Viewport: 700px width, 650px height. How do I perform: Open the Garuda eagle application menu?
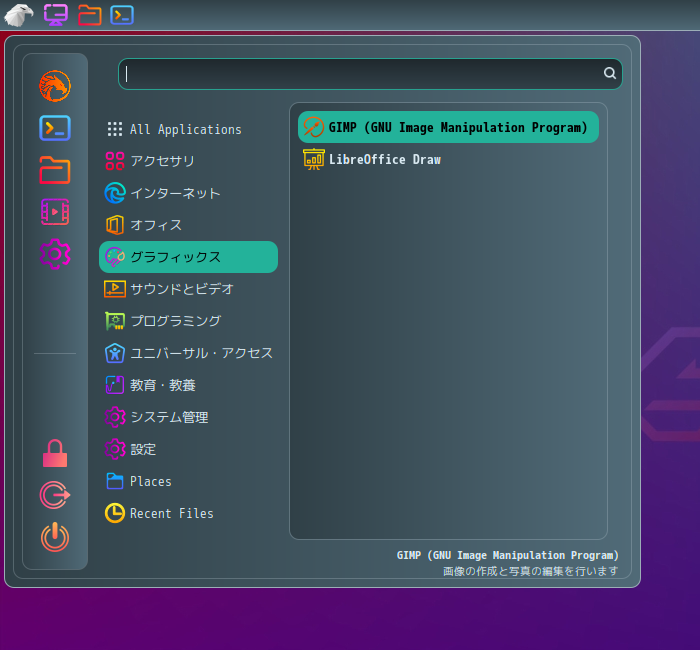(x=19, y=15)
